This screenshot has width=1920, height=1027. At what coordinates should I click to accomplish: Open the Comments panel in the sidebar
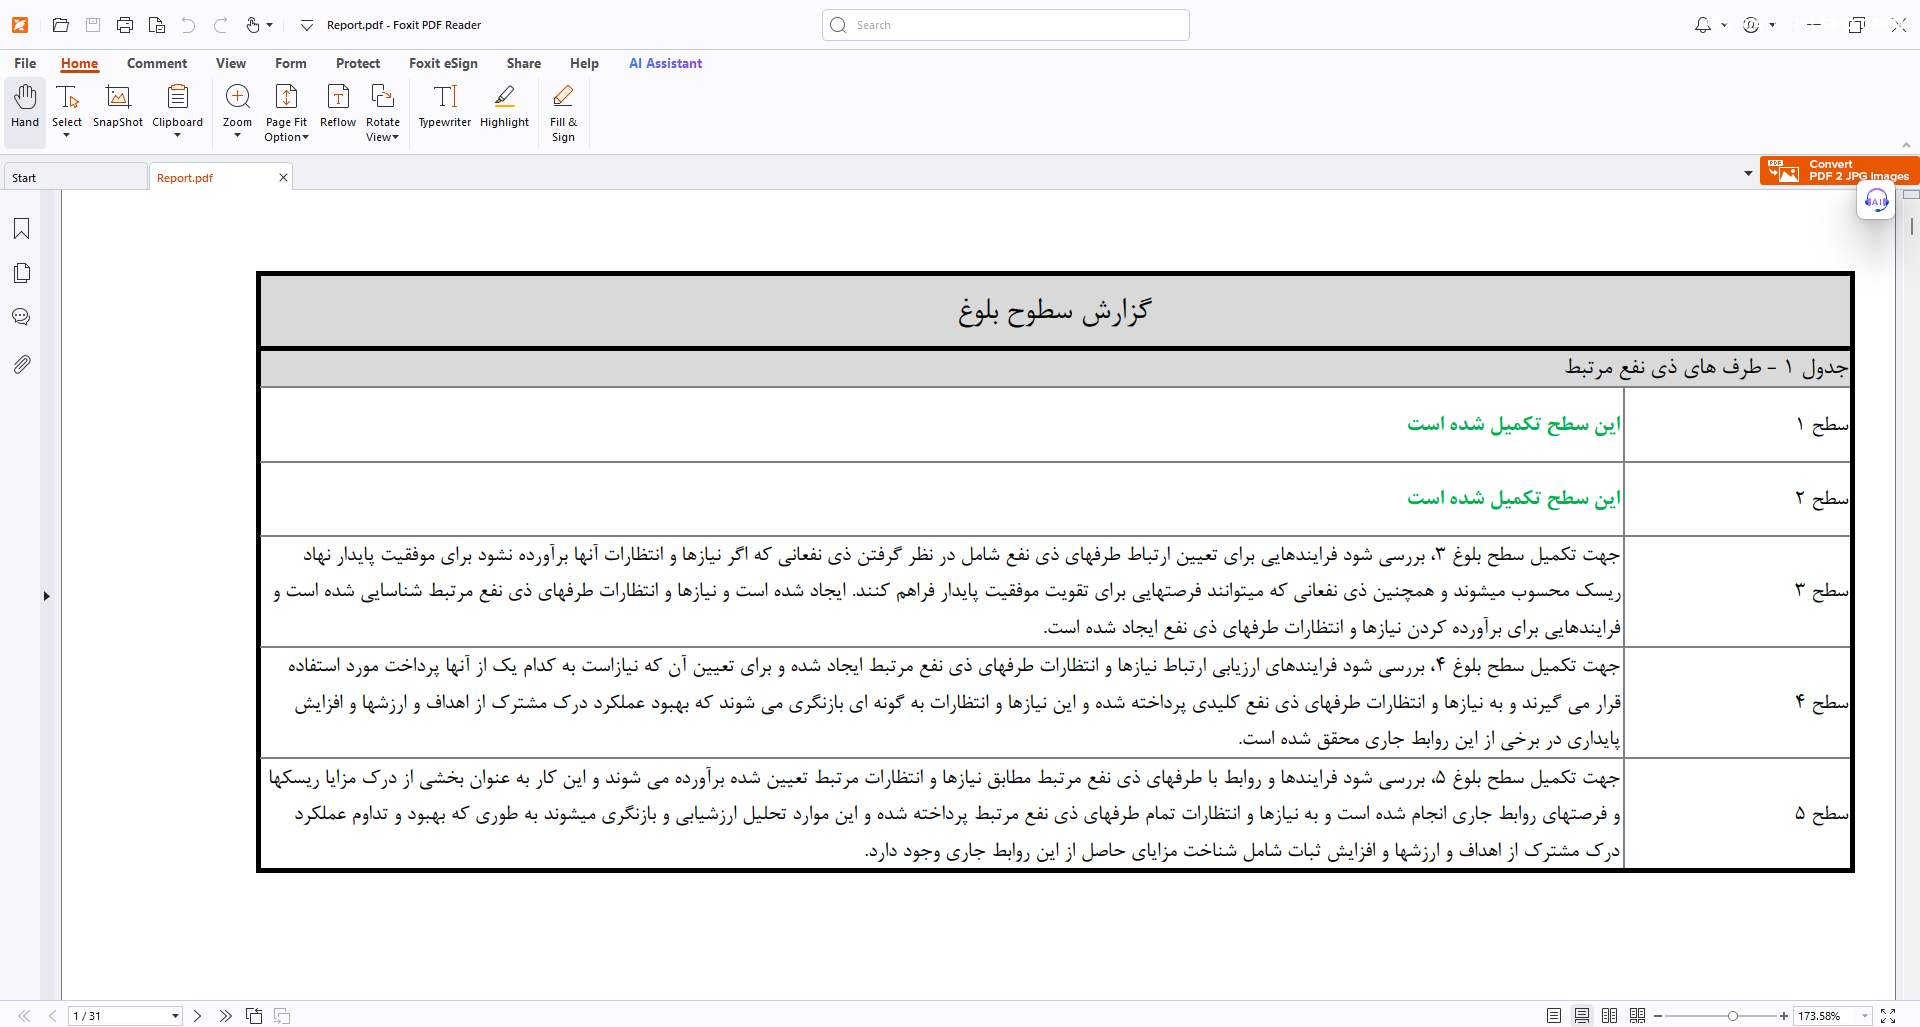click(x=21, y=317)
